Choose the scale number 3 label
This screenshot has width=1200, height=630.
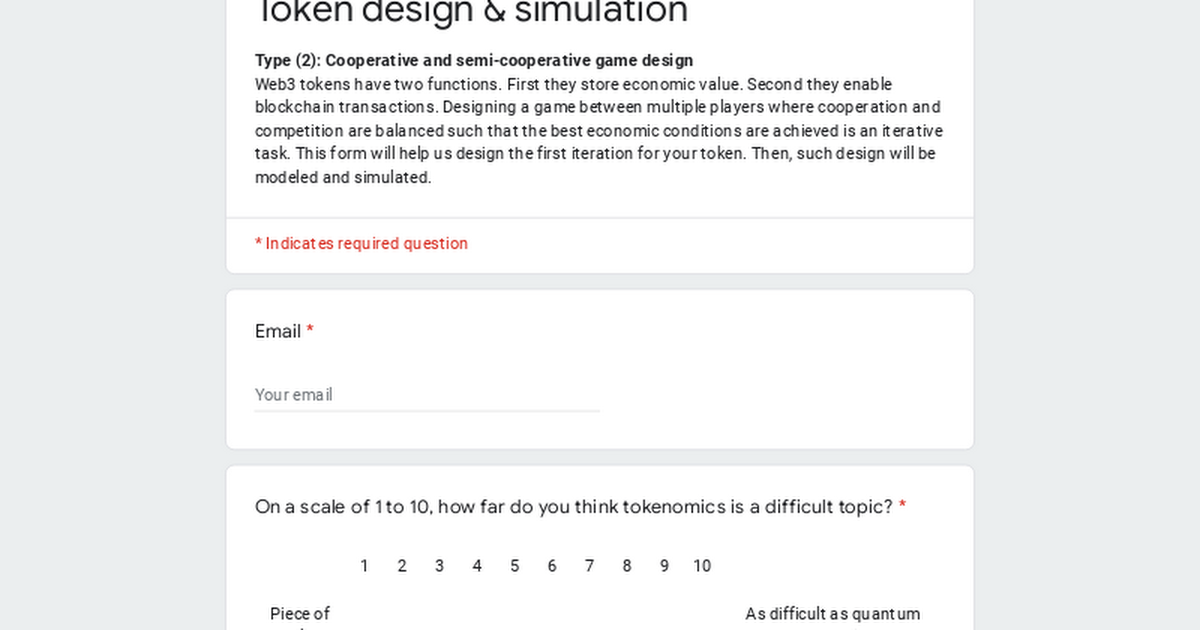click(x=439, y=566)
